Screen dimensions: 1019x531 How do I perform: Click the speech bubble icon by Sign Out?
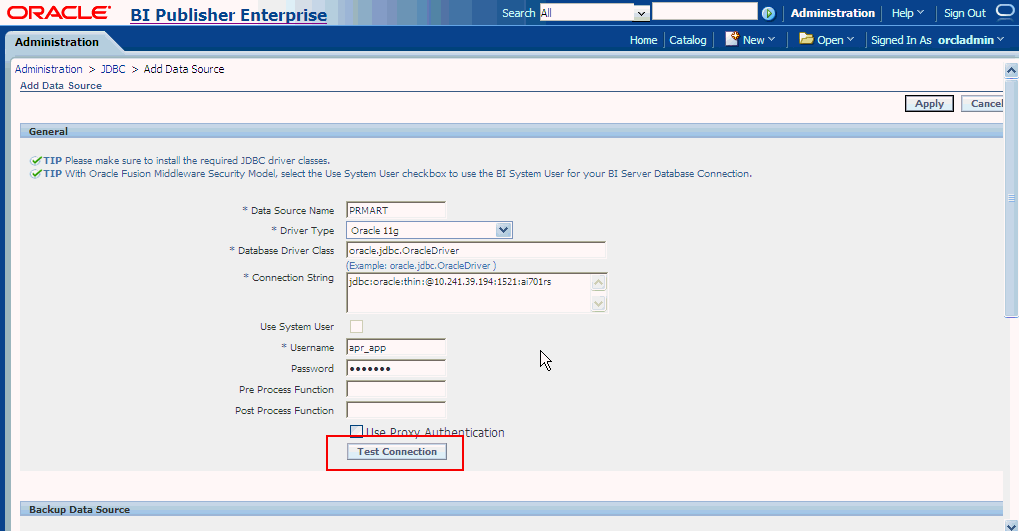point(1005,12)
